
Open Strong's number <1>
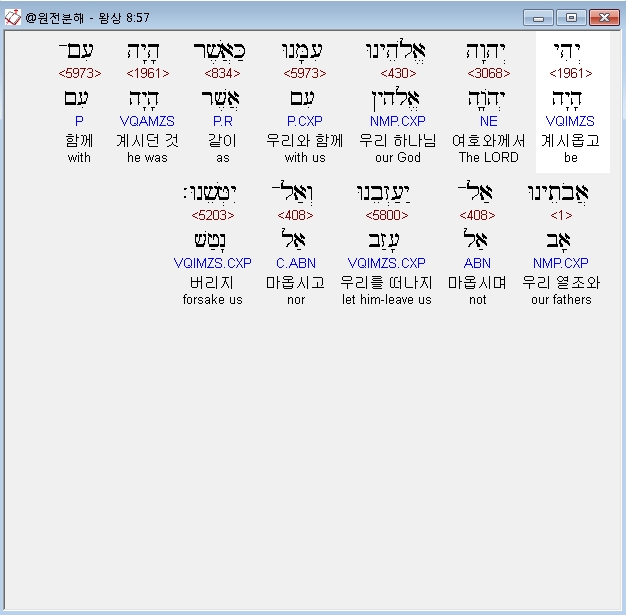pyautogui.click(x=561, y=216)
